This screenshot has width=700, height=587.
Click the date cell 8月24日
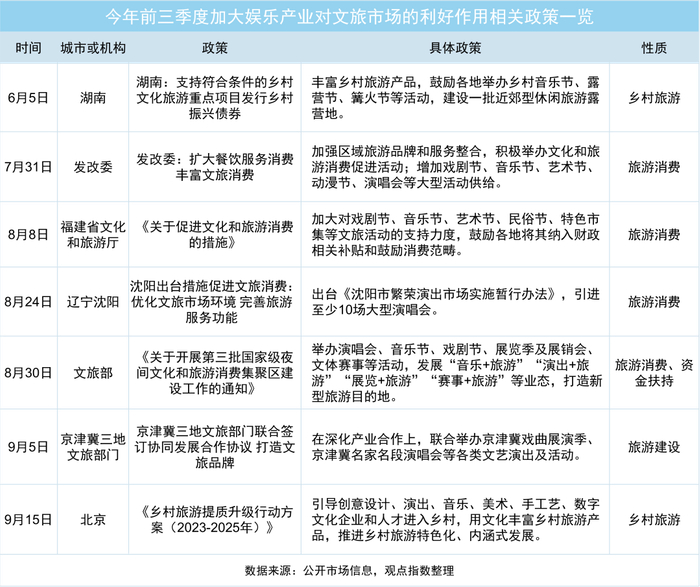click(29, 302)
